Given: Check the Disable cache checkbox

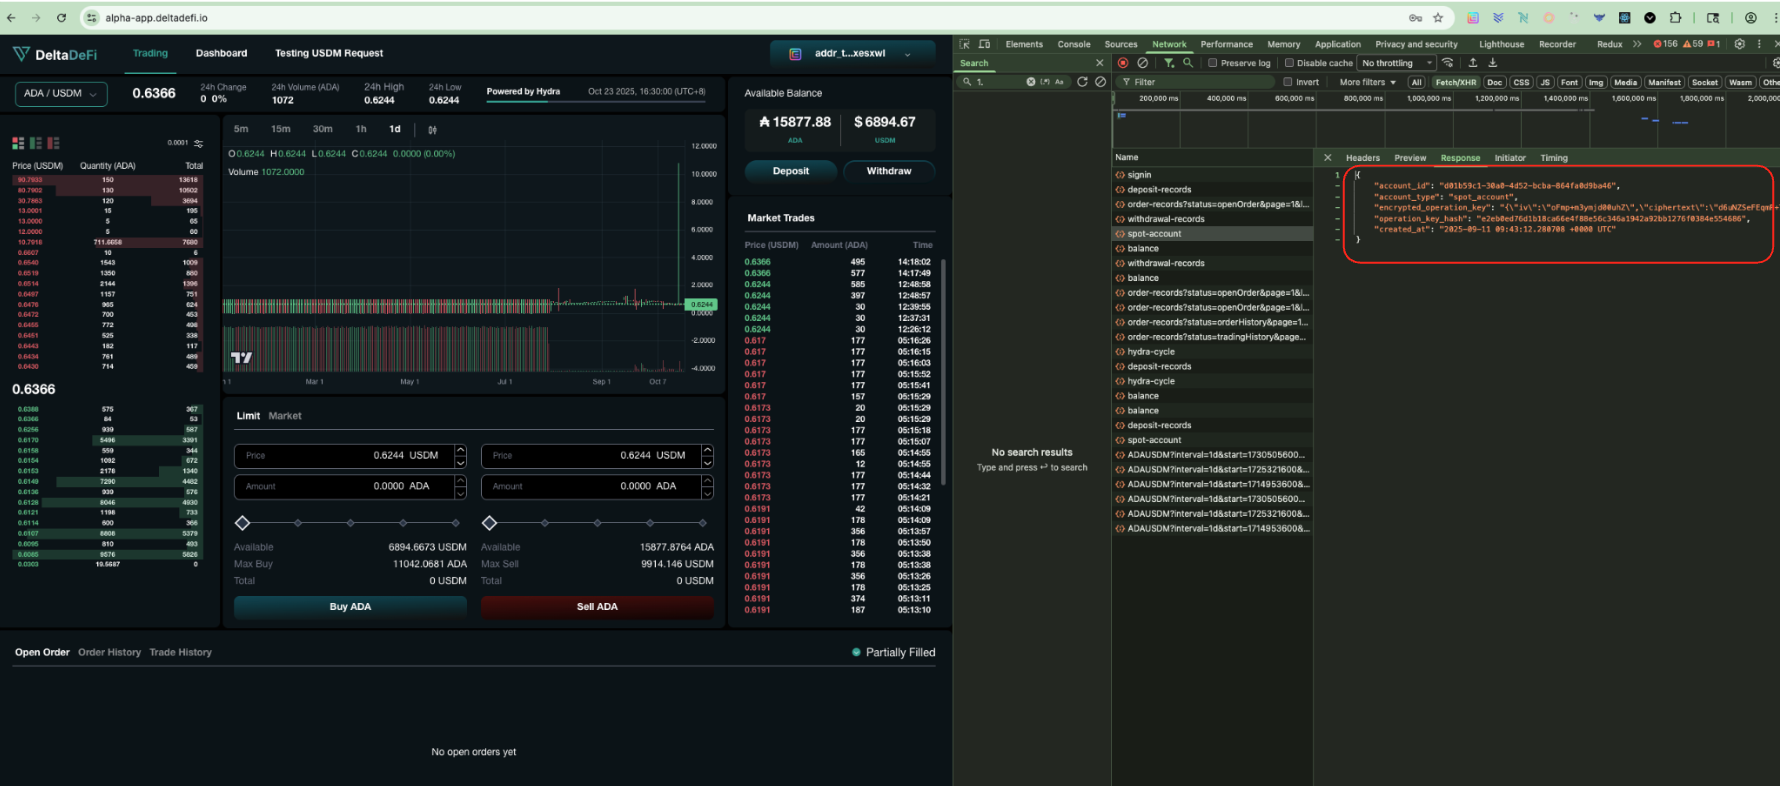Looking at the screenshot, I should click(x=1289, y=63).
